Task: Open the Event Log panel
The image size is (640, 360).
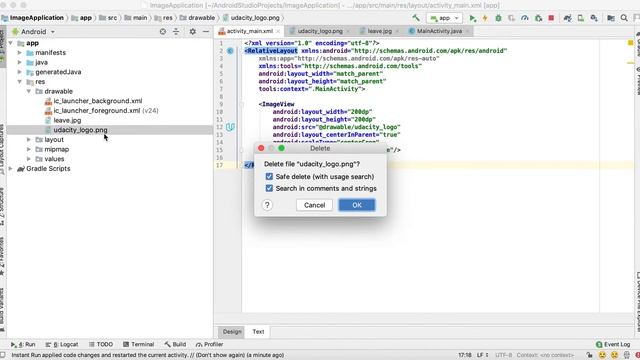Action: pyautogui.click(x=613, y=344)
